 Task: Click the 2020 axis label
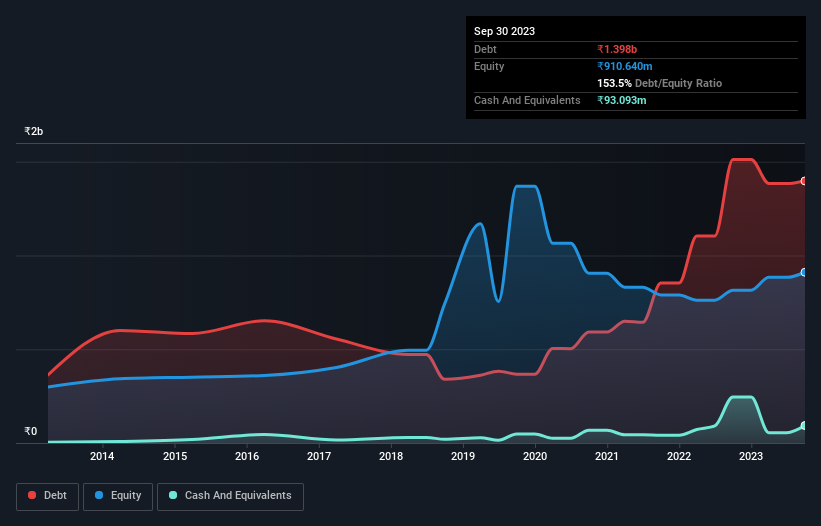click(535, 456)
